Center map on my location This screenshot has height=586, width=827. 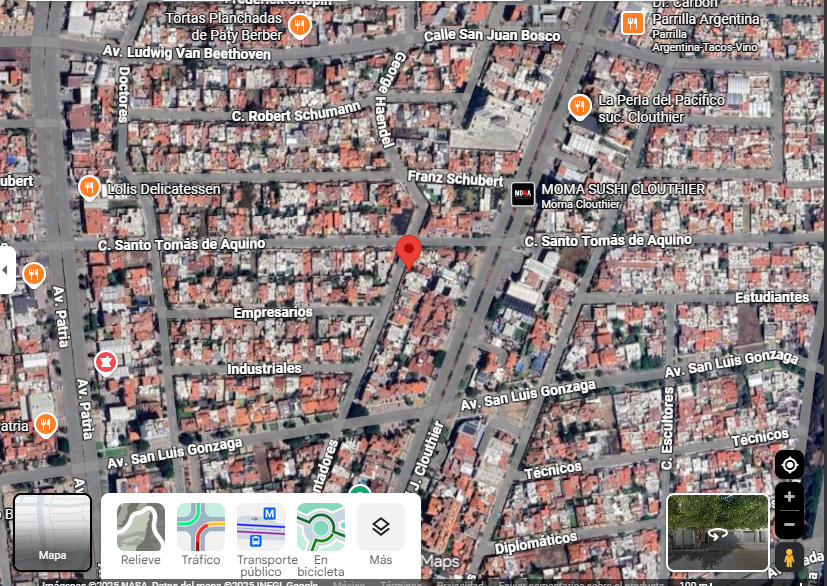(789, 465)
